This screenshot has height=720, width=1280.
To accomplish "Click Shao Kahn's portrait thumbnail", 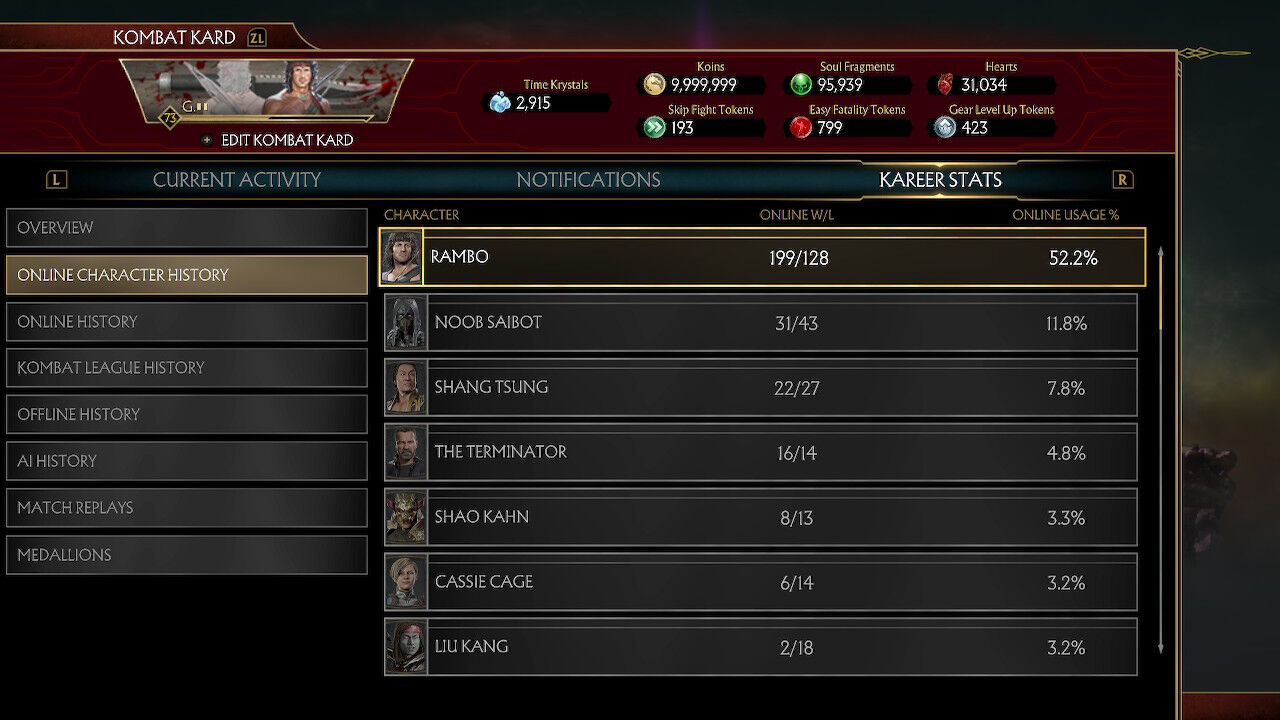I will pos(406,517).
